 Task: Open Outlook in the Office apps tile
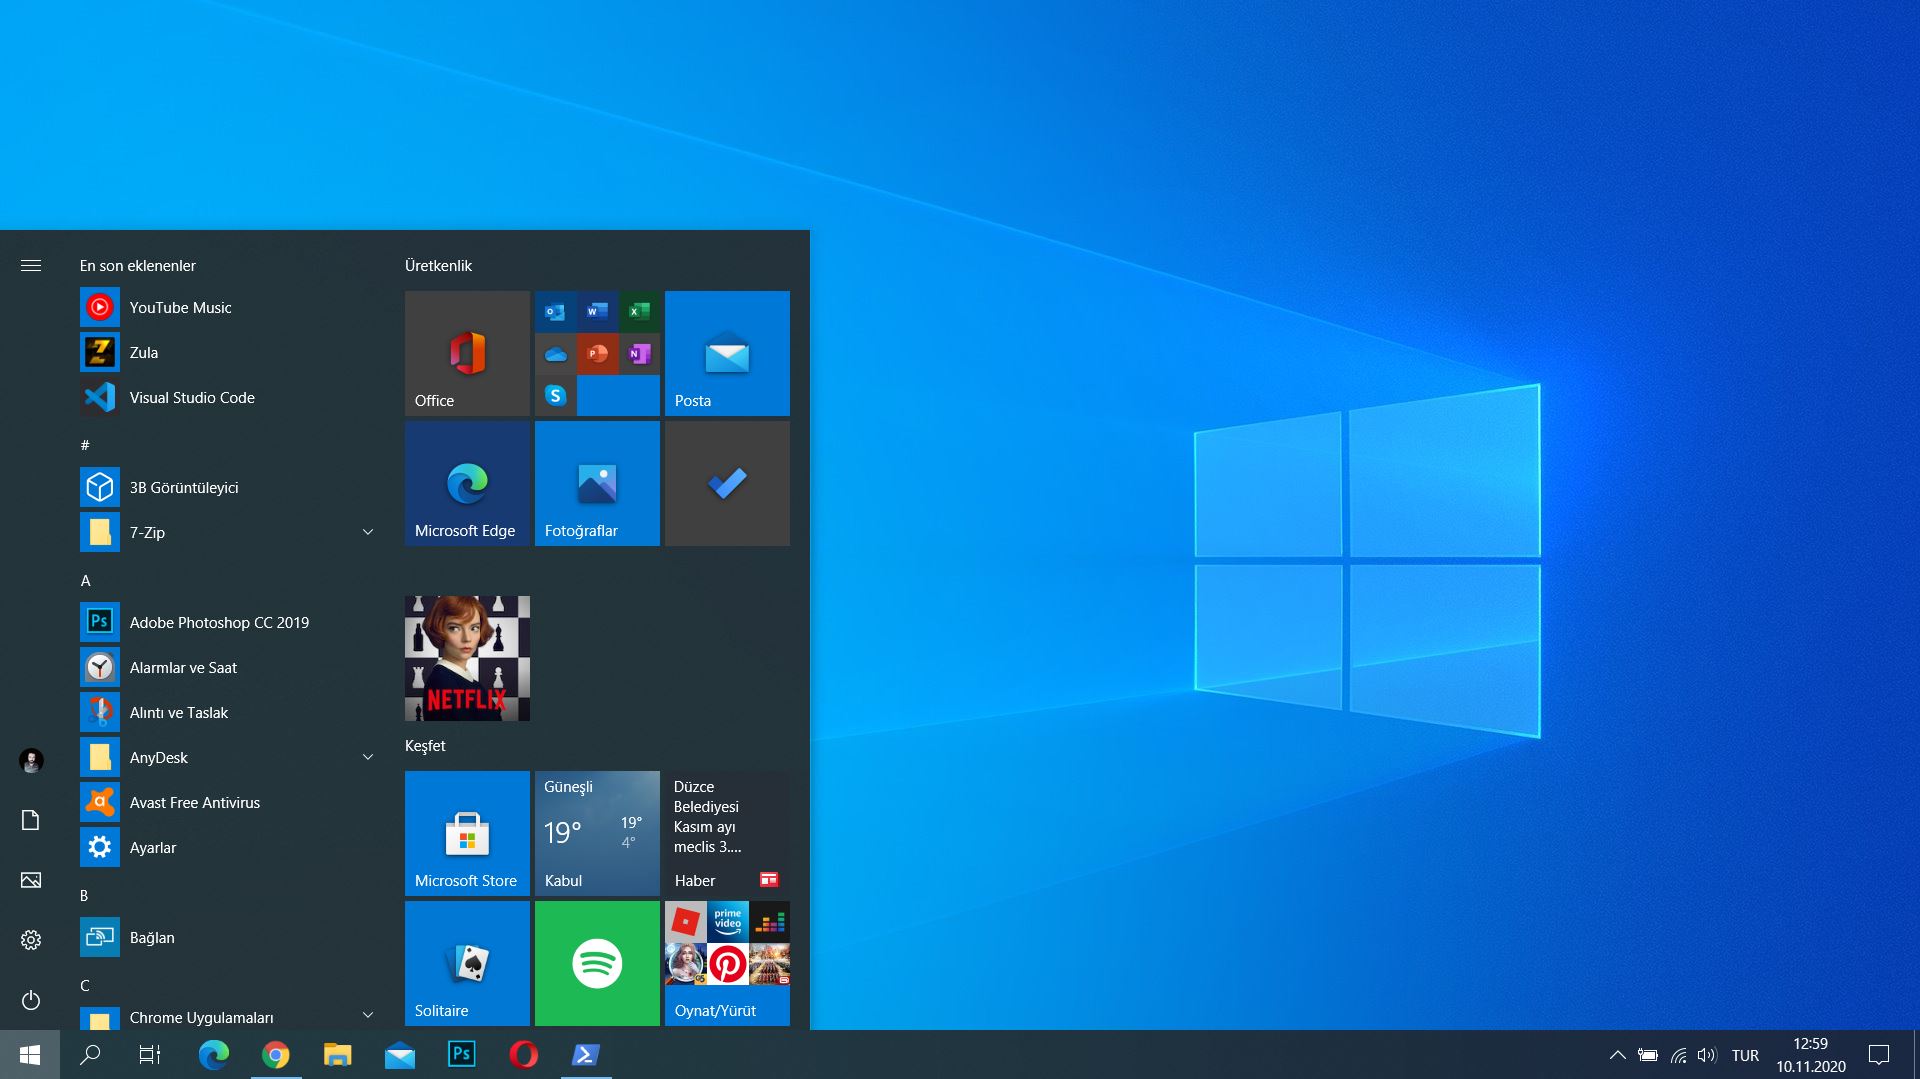[555, 312]
